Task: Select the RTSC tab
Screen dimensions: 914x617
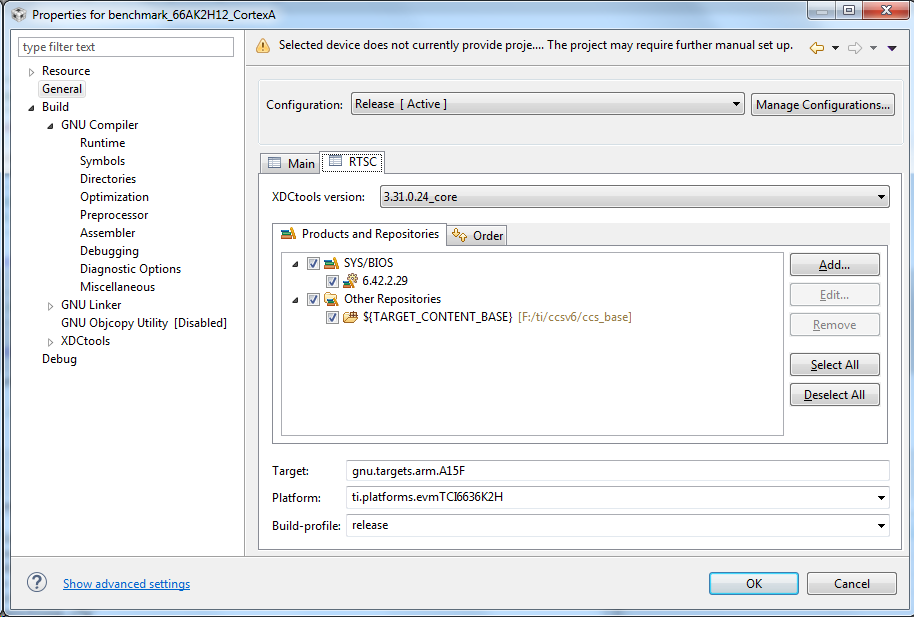Action: [x=352, y=162]
